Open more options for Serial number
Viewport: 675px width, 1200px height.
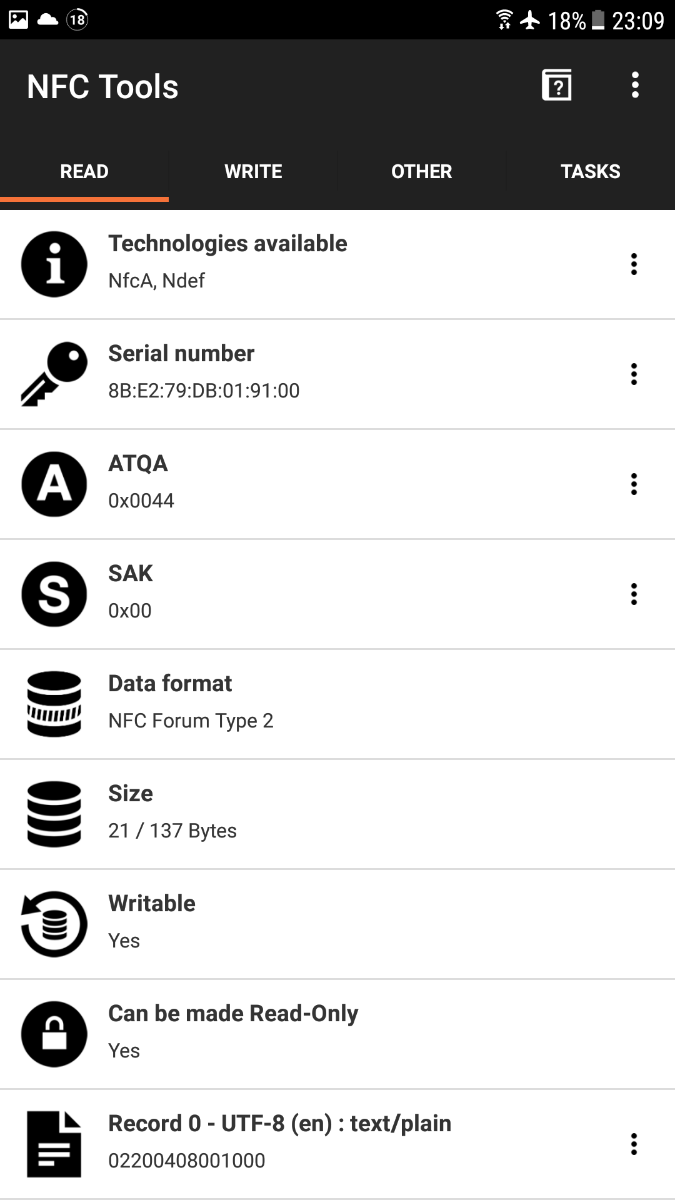tap(634, 374)
